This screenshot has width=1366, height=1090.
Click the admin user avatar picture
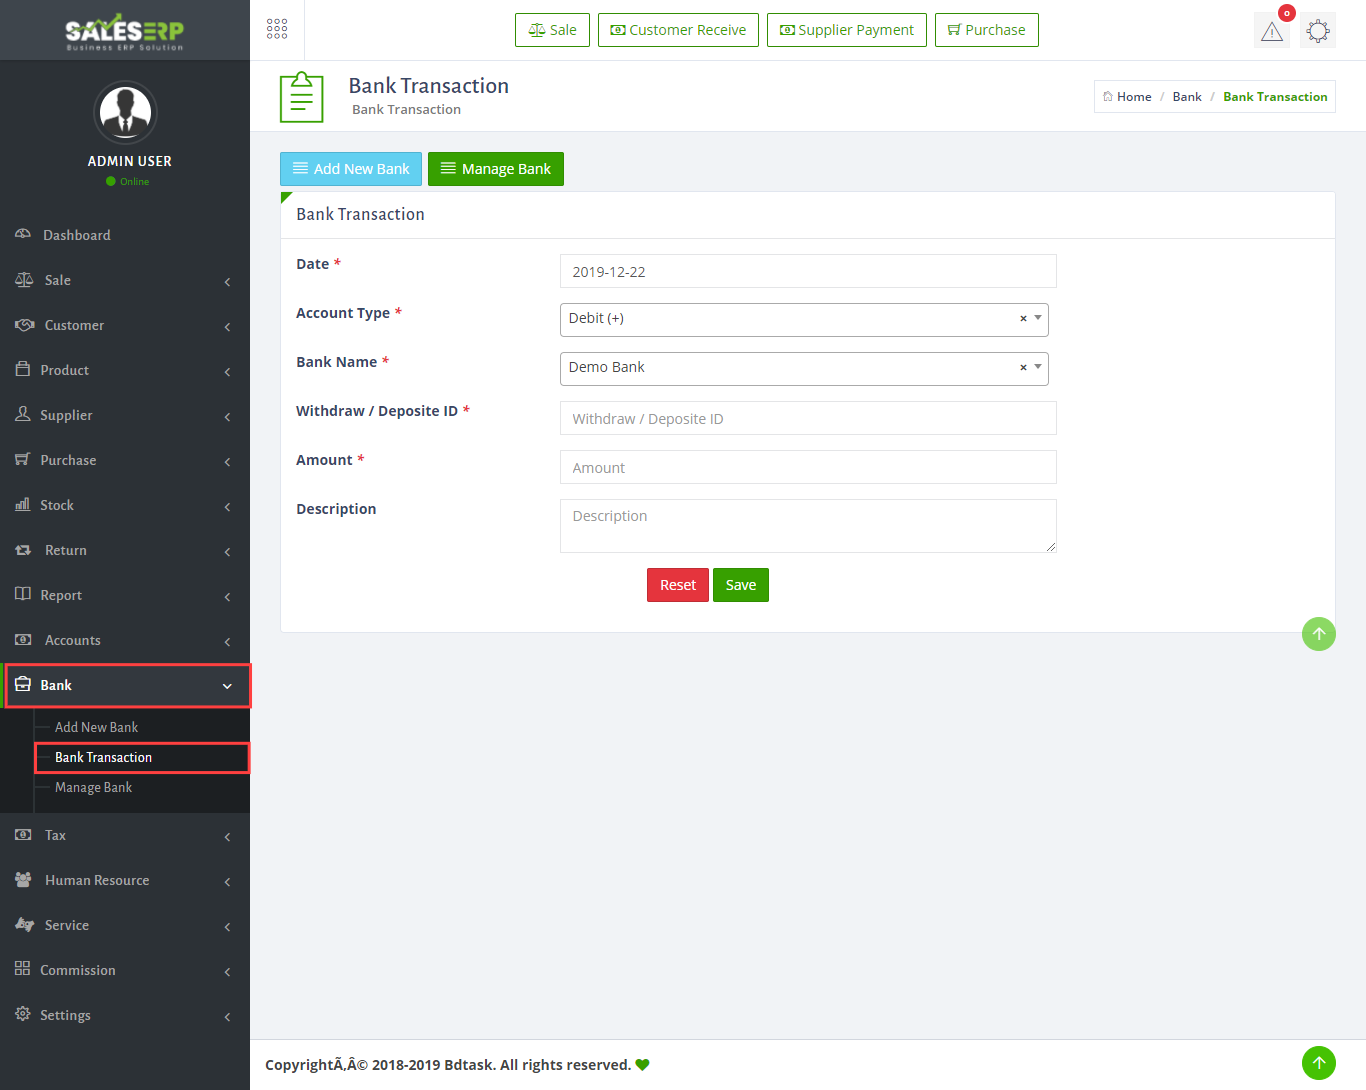(x=125, y=112)
